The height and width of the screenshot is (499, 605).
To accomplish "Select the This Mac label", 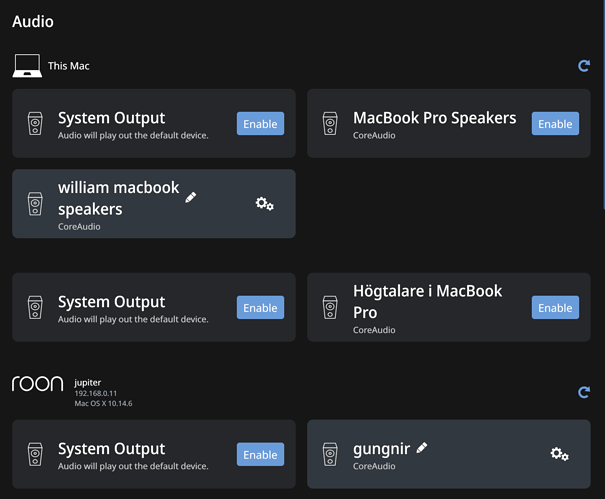I will pyautogui.click(x=69, y=66).
